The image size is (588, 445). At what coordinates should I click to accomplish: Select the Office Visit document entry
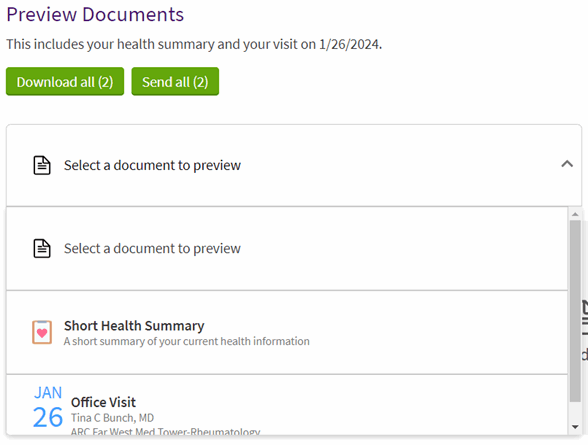click(287, 405)
